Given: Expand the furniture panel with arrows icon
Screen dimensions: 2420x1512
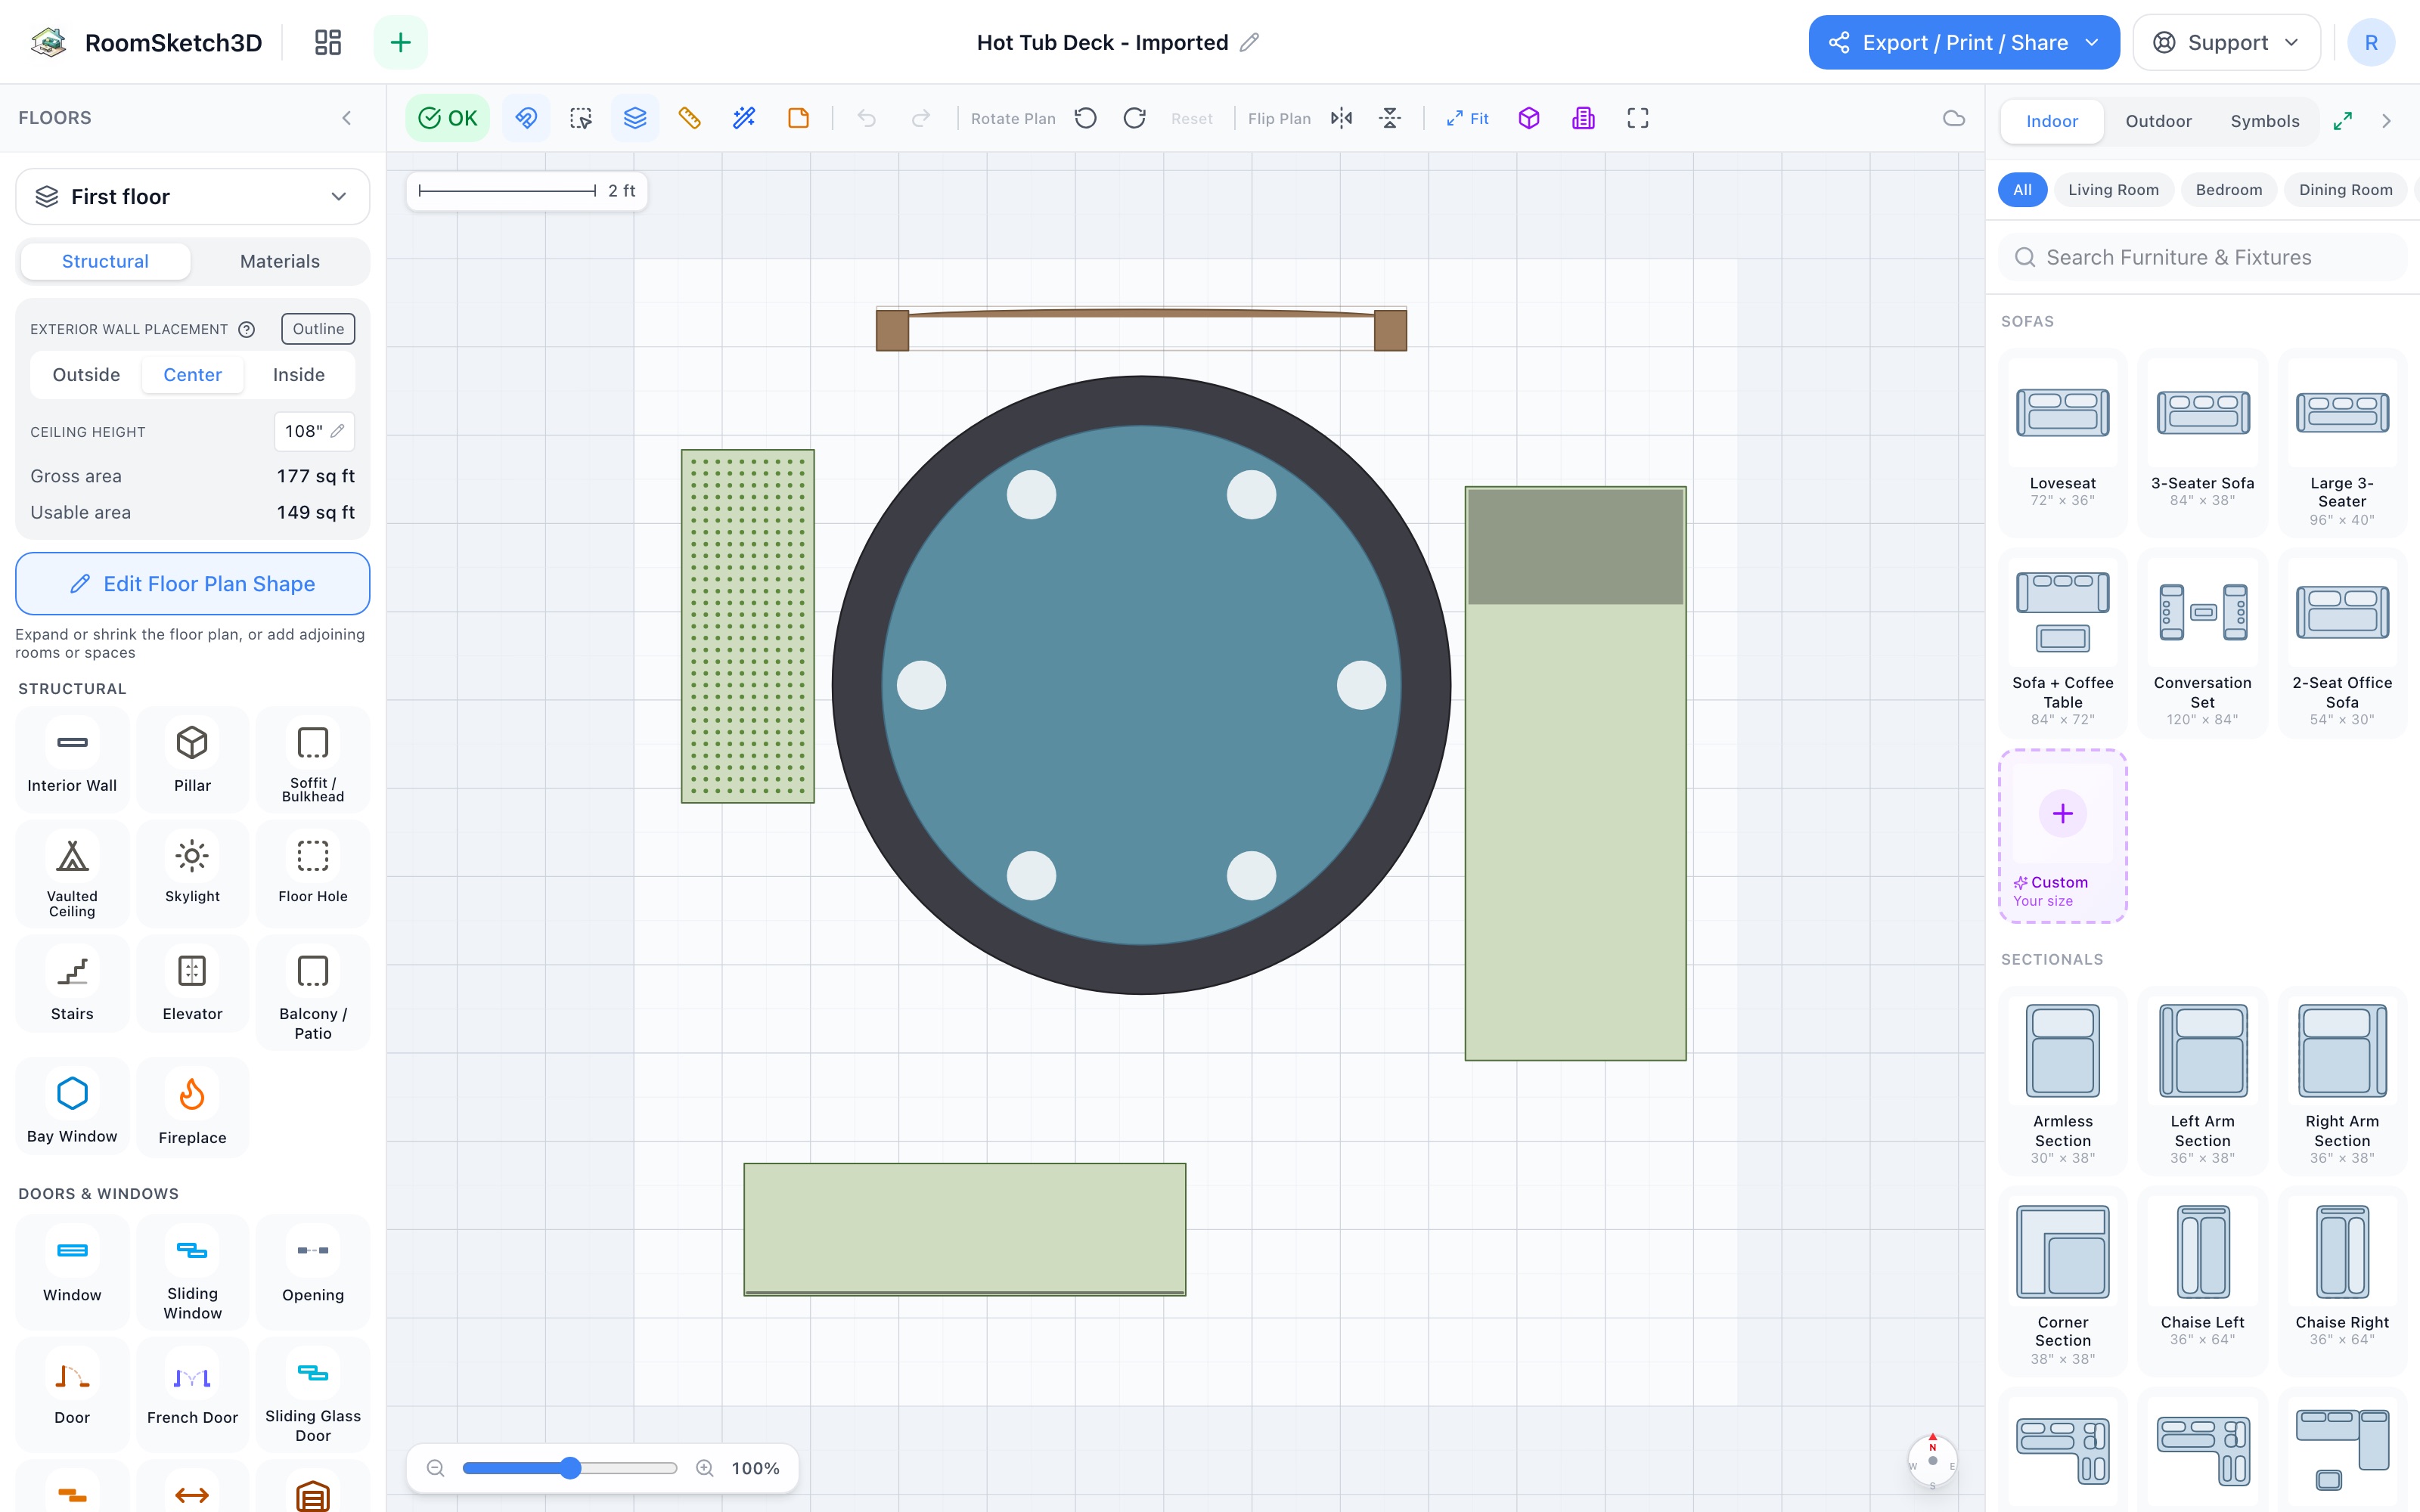Looking at the screenshot, I should click(x=2343, y=121).
